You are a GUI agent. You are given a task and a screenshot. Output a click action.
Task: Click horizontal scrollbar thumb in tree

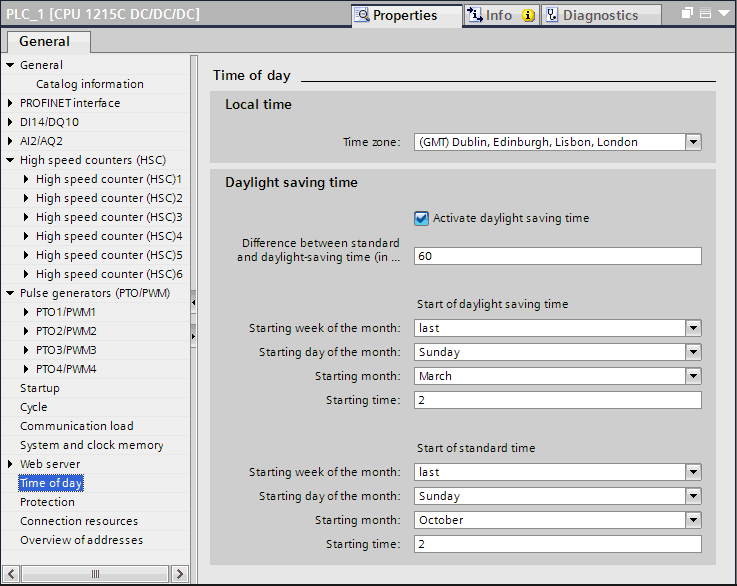pos(95,574)
